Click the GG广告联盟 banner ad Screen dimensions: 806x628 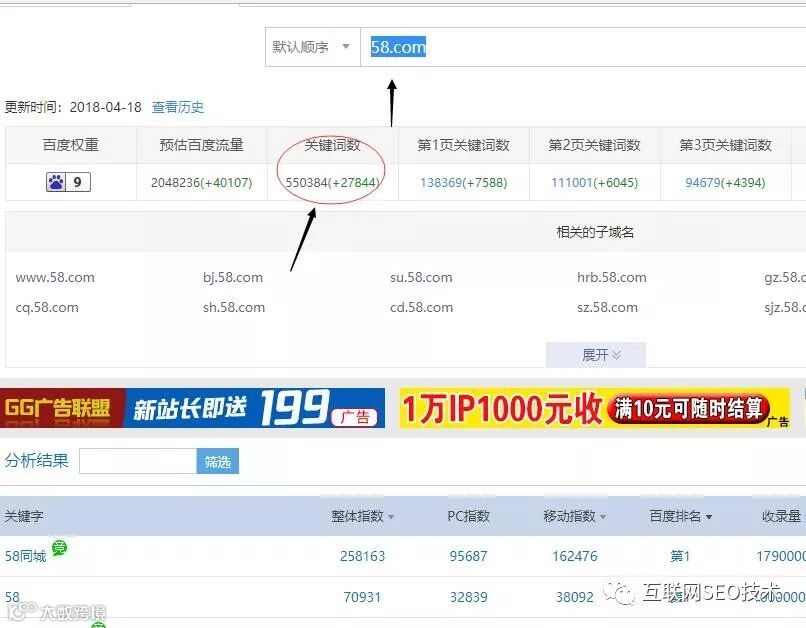click(192, 408)
